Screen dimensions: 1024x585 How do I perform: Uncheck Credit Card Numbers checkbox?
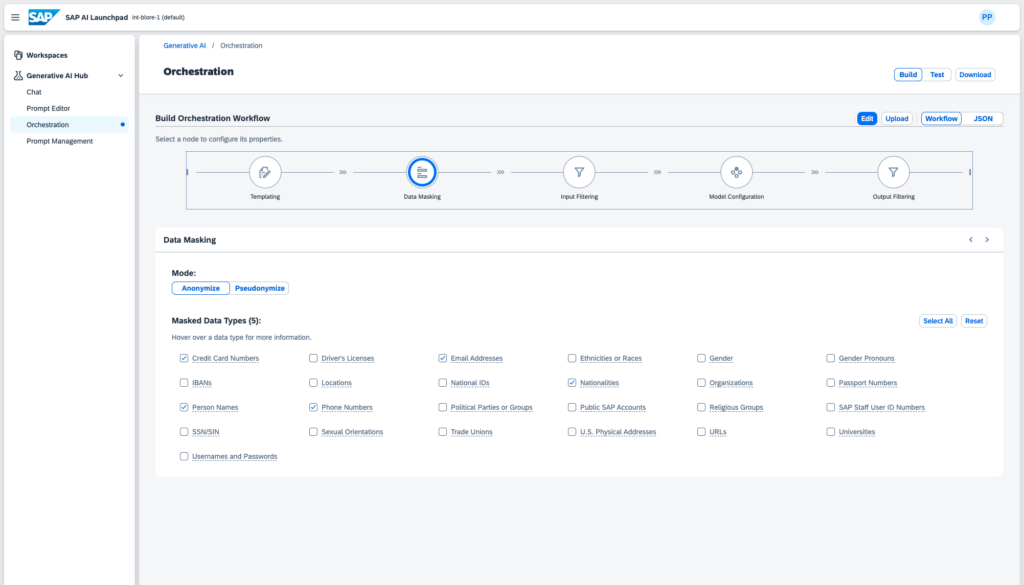click(184, 358)
